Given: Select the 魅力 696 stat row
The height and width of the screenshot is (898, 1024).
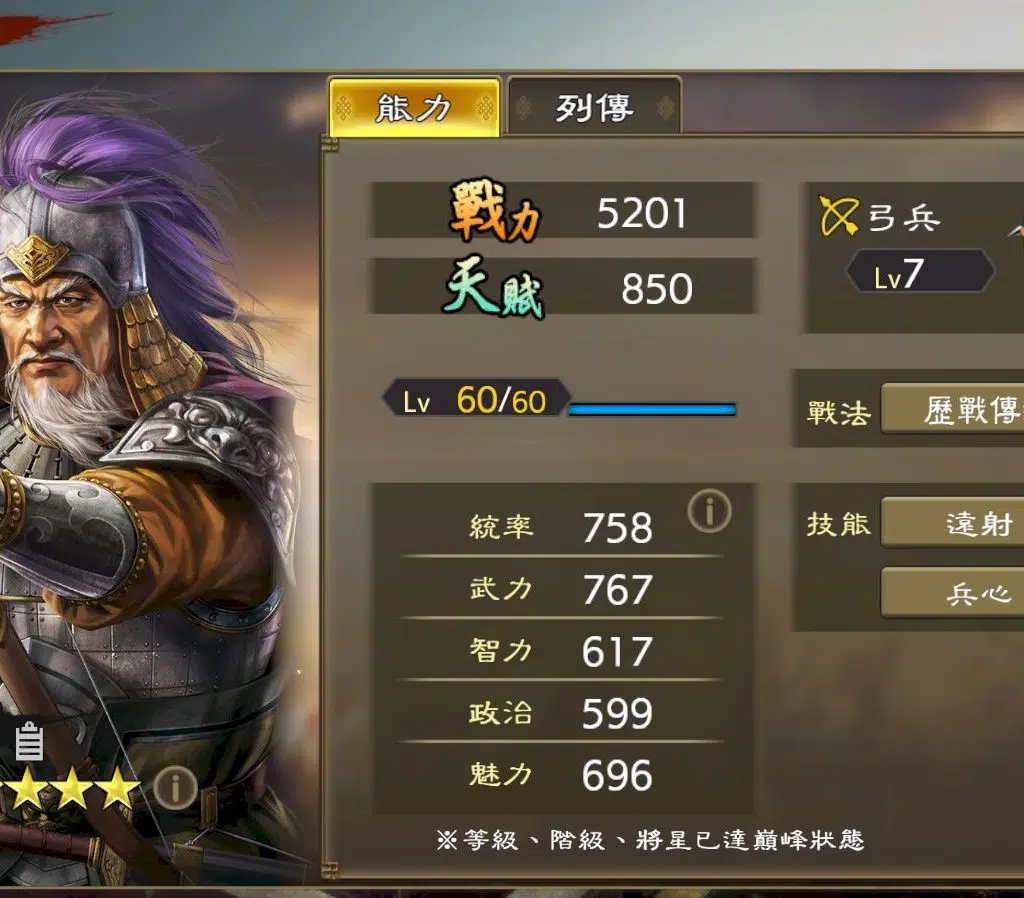Looking at the screenshot, I should click(560, 774).
